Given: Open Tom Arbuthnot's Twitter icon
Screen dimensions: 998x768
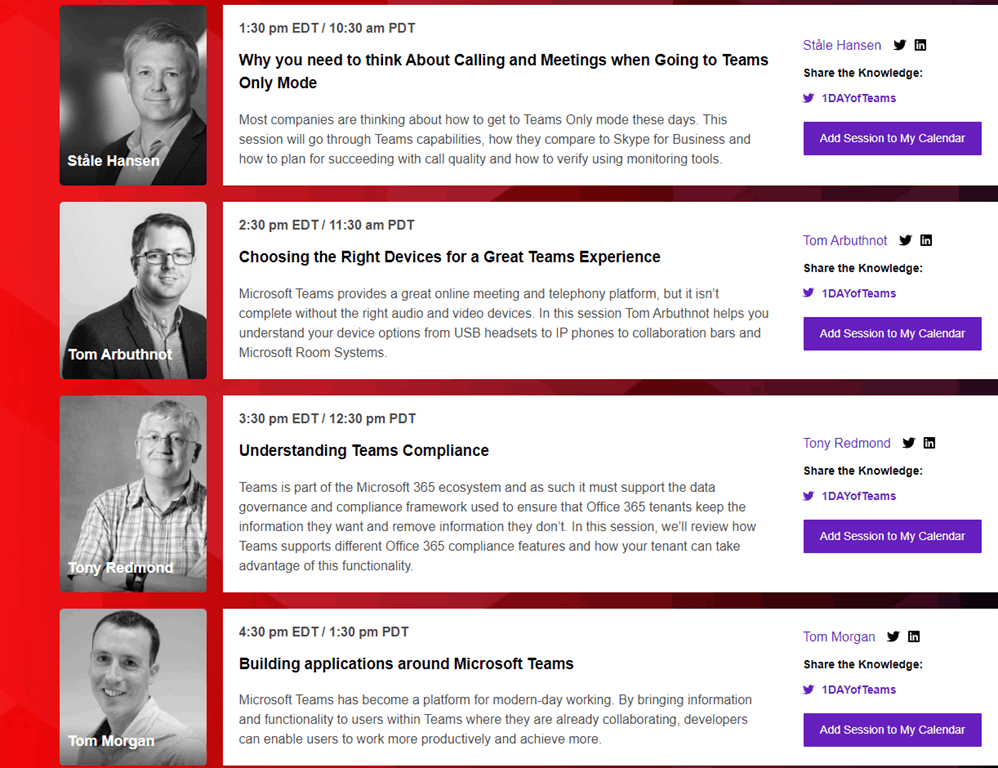Looking at the screenshot, I should click(x=906, y=240).
